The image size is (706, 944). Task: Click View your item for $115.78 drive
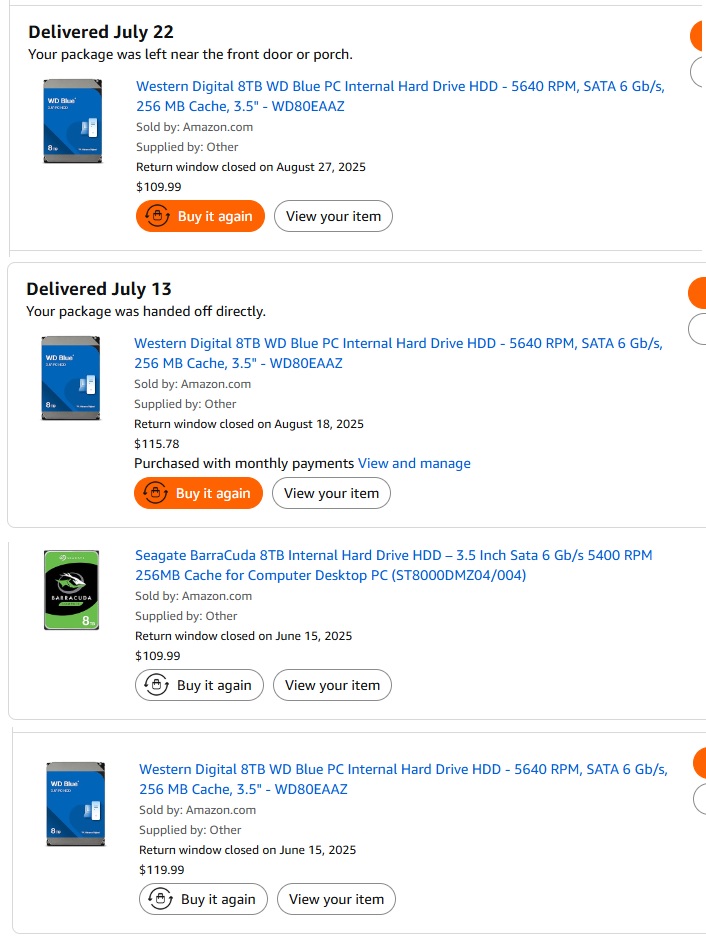click(x=331, y=493)
